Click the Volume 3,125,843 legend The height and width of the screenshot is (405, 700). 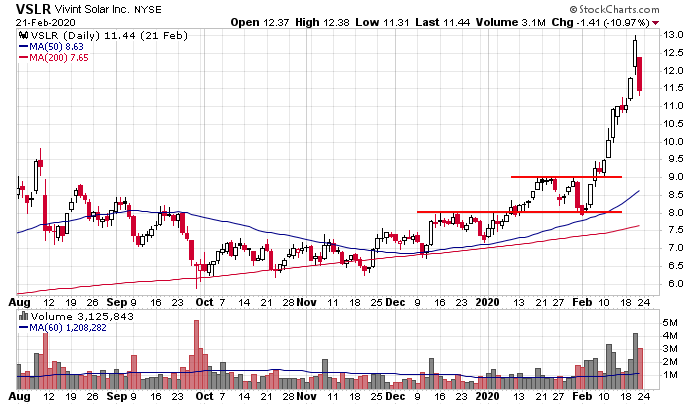pyautogui.click(x=82, y=317)
